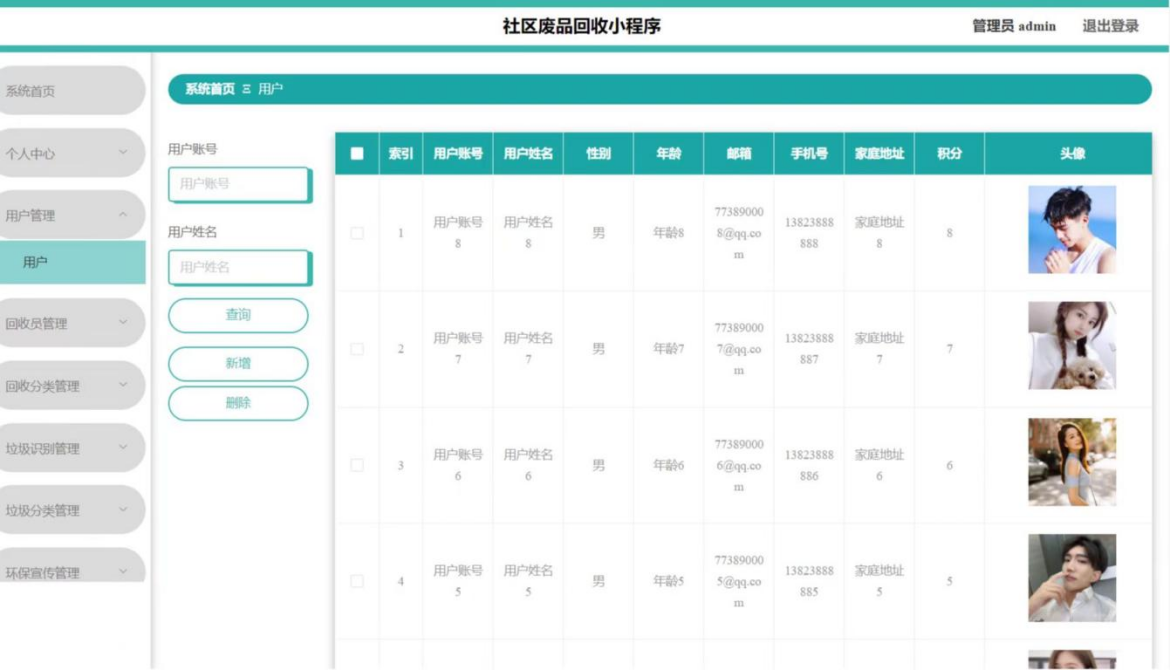
Task: Click the 用户姓名 column header
Action: [528, 153]
